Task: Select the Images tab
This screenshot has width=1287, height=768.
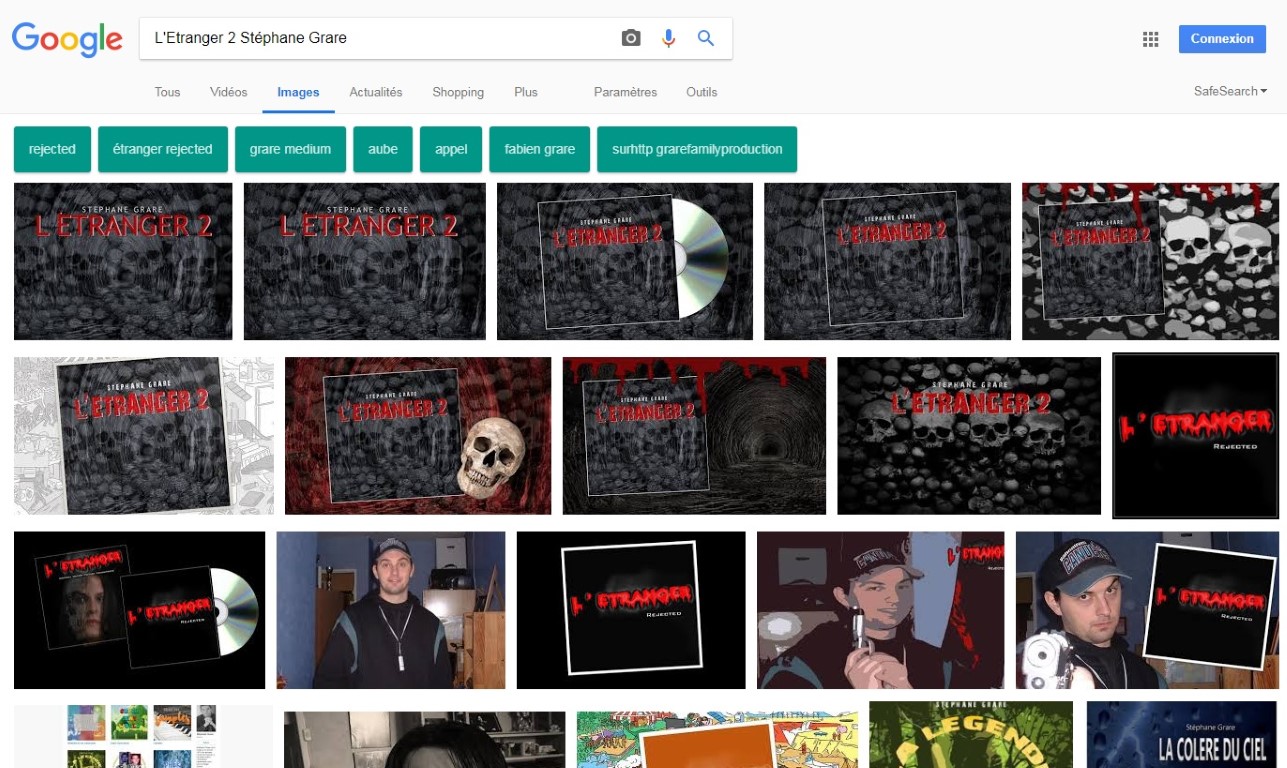Action: pyautogui.click(x=298, y=92)
